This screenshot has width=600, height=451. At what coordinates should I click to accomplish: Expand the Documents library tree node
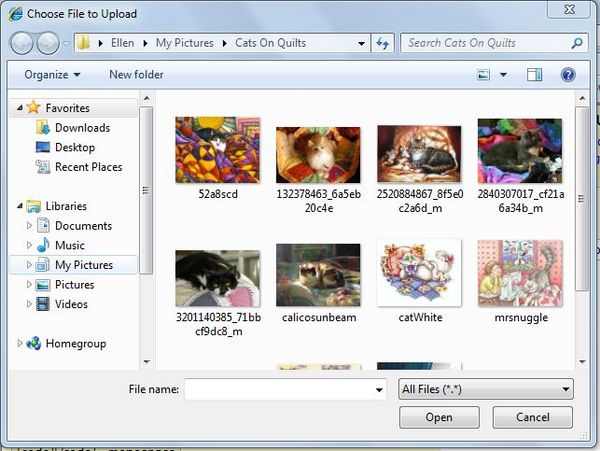tap(29, 226)
